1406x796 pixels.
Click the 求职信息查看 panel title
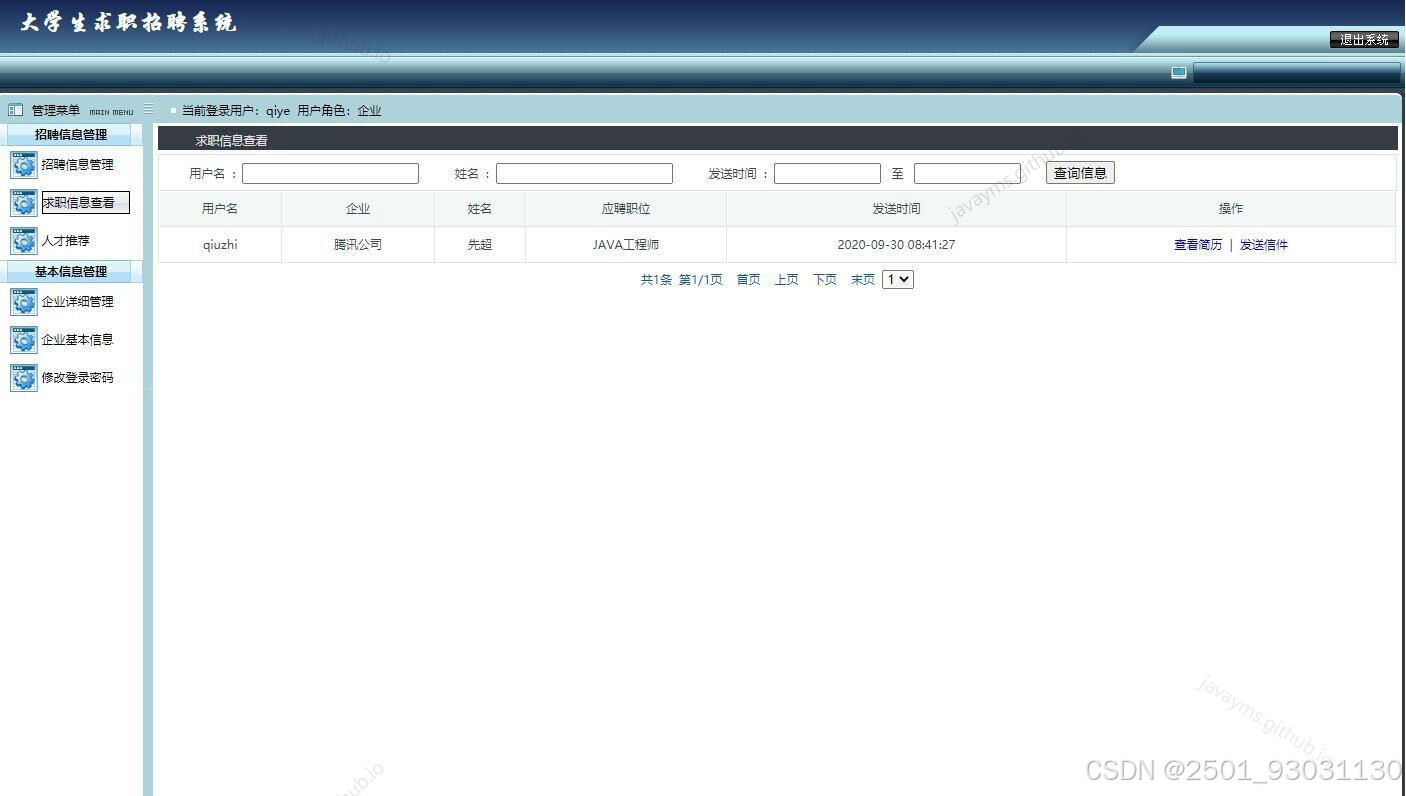click(x=231, y=141)
